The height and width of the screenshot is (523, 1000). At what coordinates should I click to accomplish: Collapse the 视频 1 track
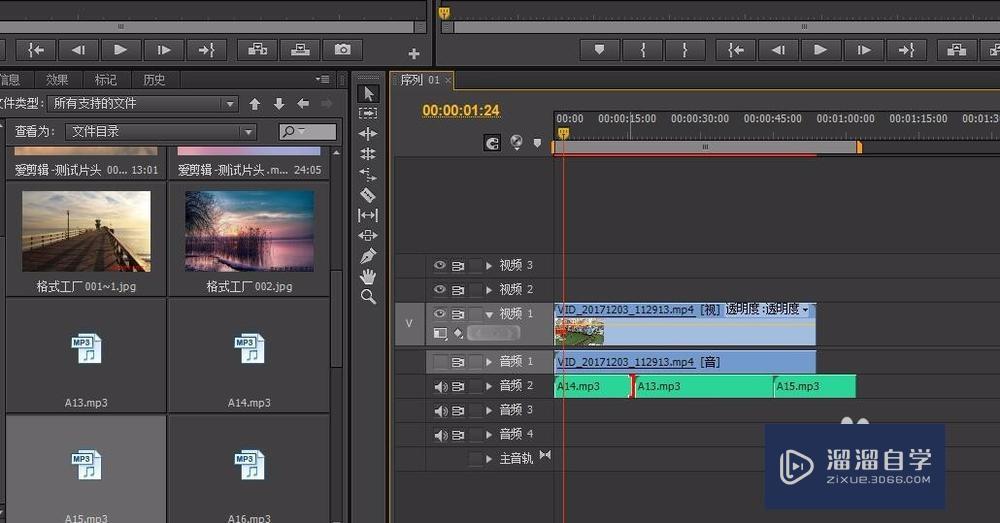tap(489, 314)
